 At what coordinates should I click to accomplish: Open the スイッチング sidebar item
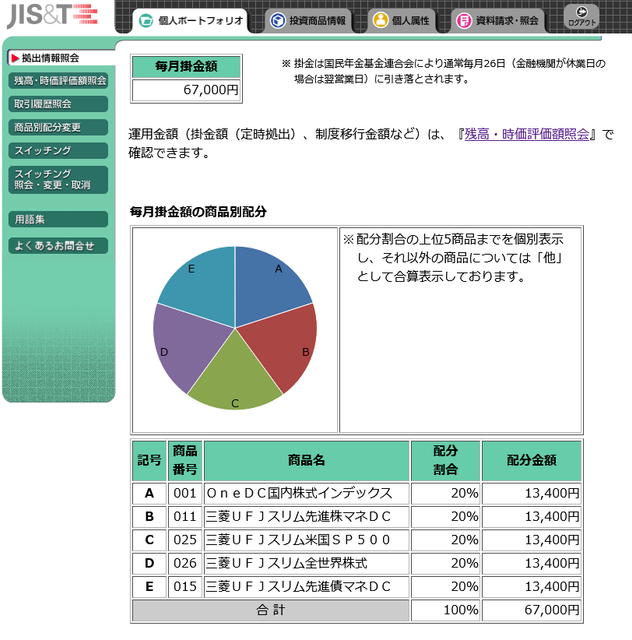pos(58,151)
